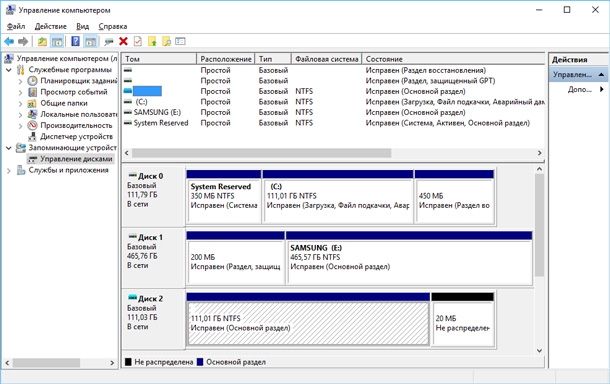Go back with the blue left arrow

tap(9, 41)
